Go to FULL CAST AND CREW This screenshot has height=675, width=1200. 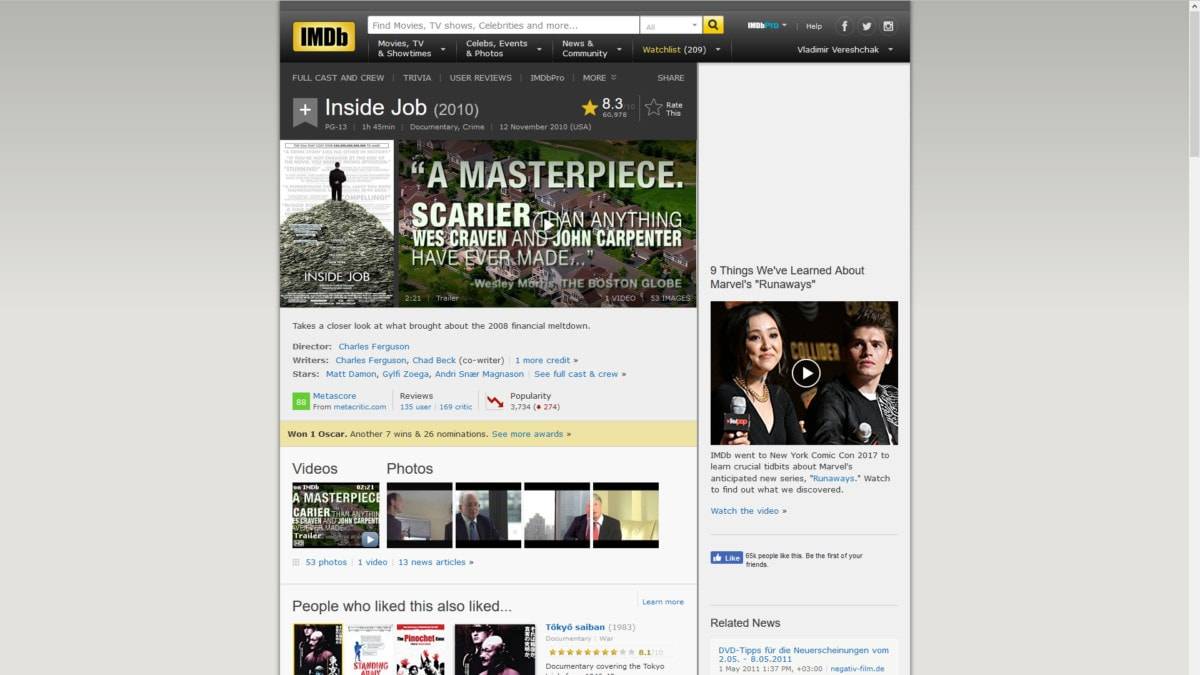(338, 78)
